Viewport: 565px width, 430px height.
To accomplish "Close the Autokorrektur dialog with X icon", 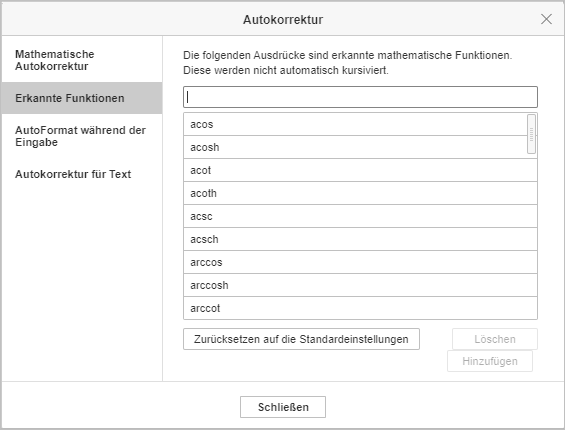I will coord(546,19).
